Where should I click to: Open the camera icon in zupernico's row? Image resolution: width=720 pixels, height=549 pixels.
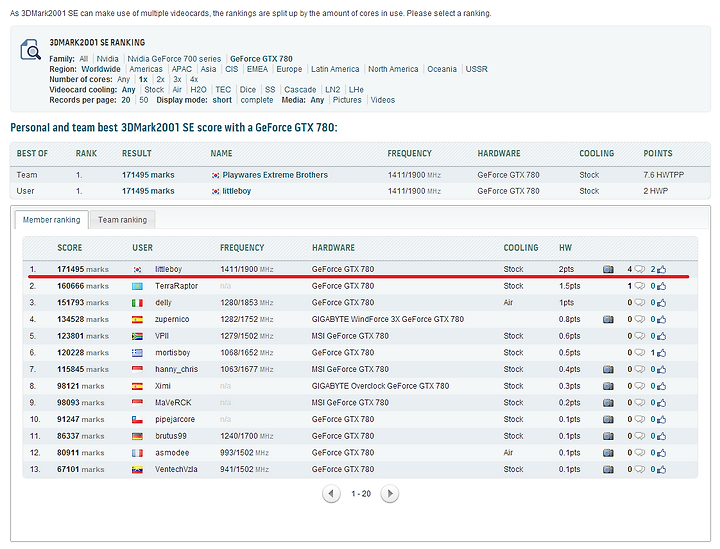[608, 319]
